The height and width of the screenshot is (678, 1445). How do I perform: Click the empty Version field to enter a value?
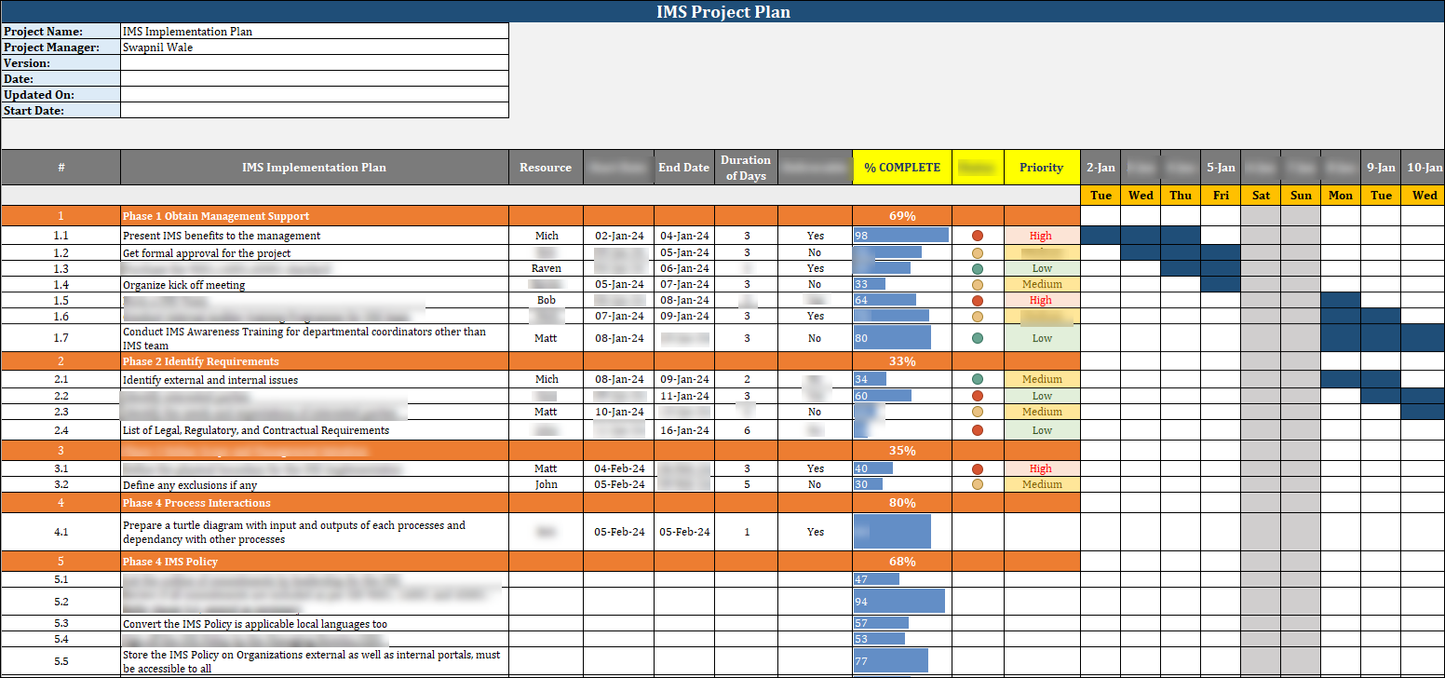coord(314,62)
